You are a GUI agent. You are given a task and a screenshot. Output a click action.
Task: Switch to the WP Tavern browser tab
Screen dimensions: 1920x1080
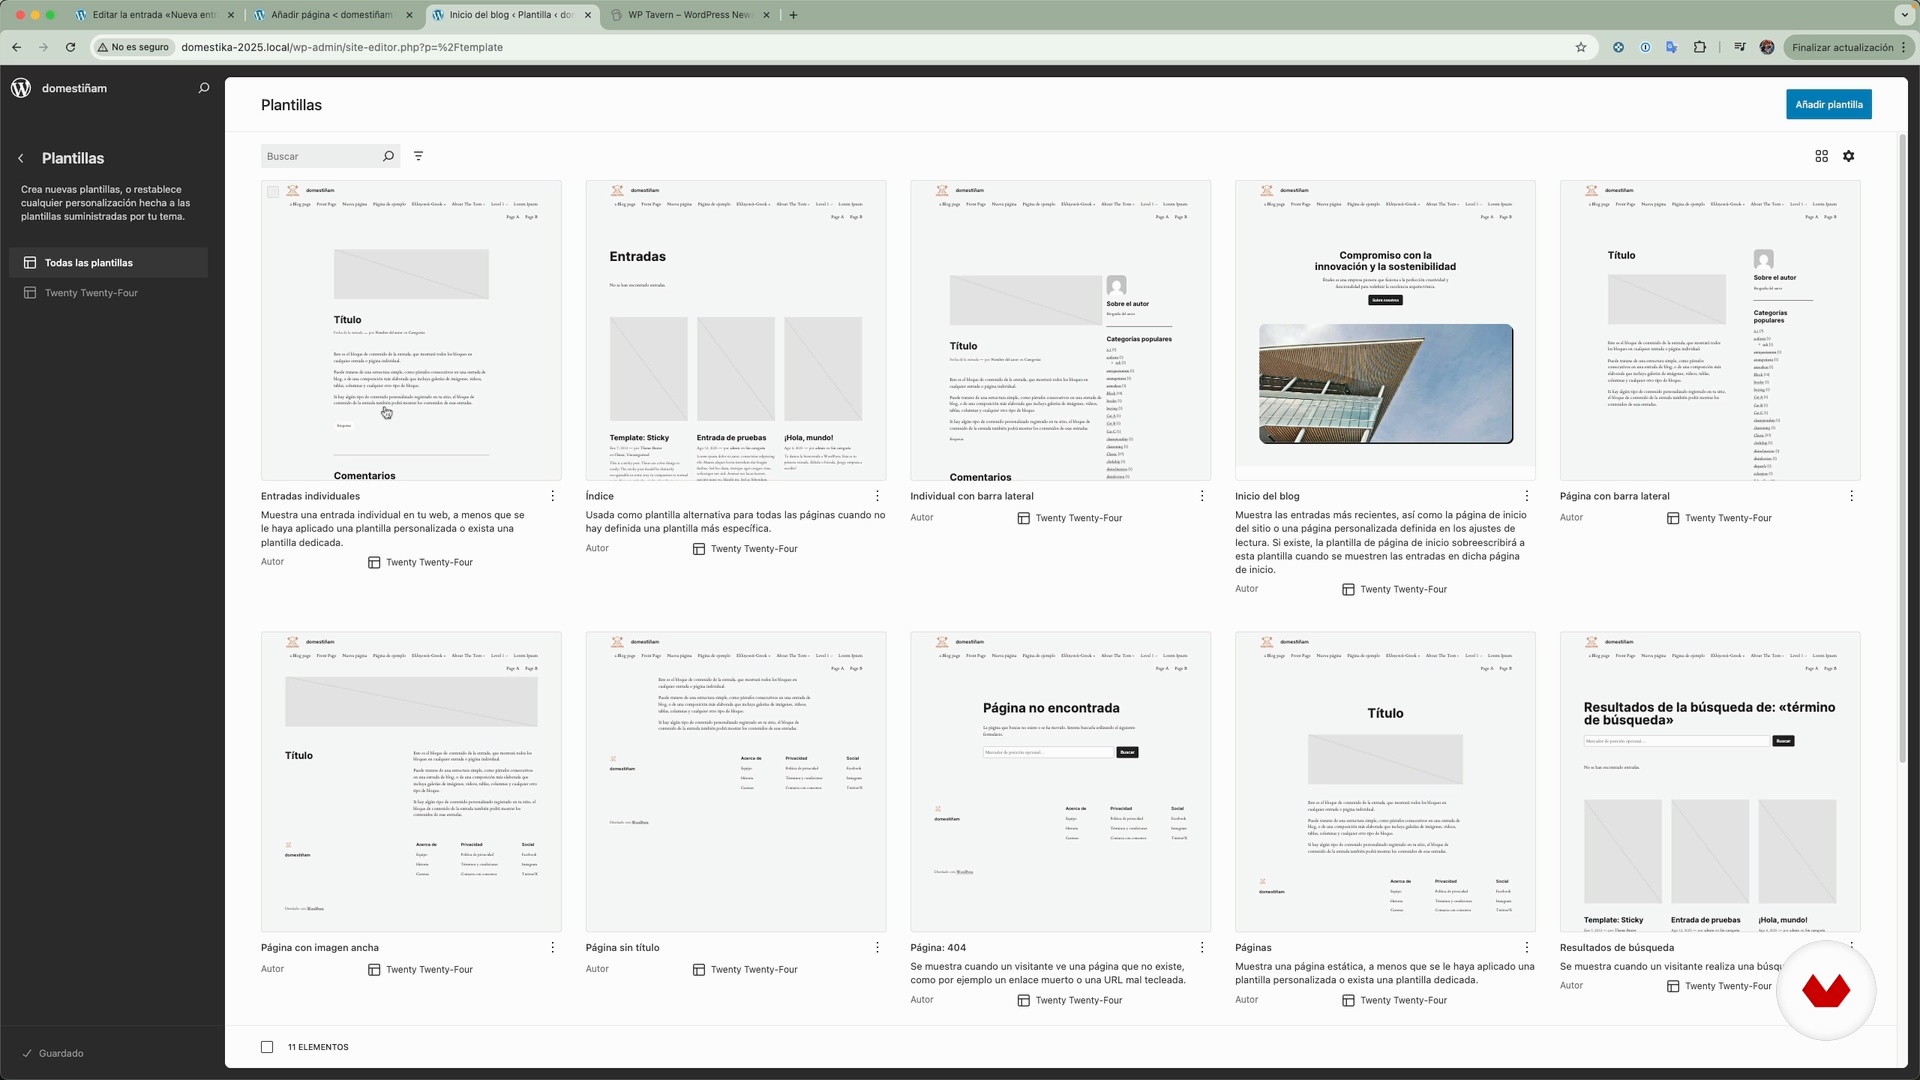tap(688, 15)
